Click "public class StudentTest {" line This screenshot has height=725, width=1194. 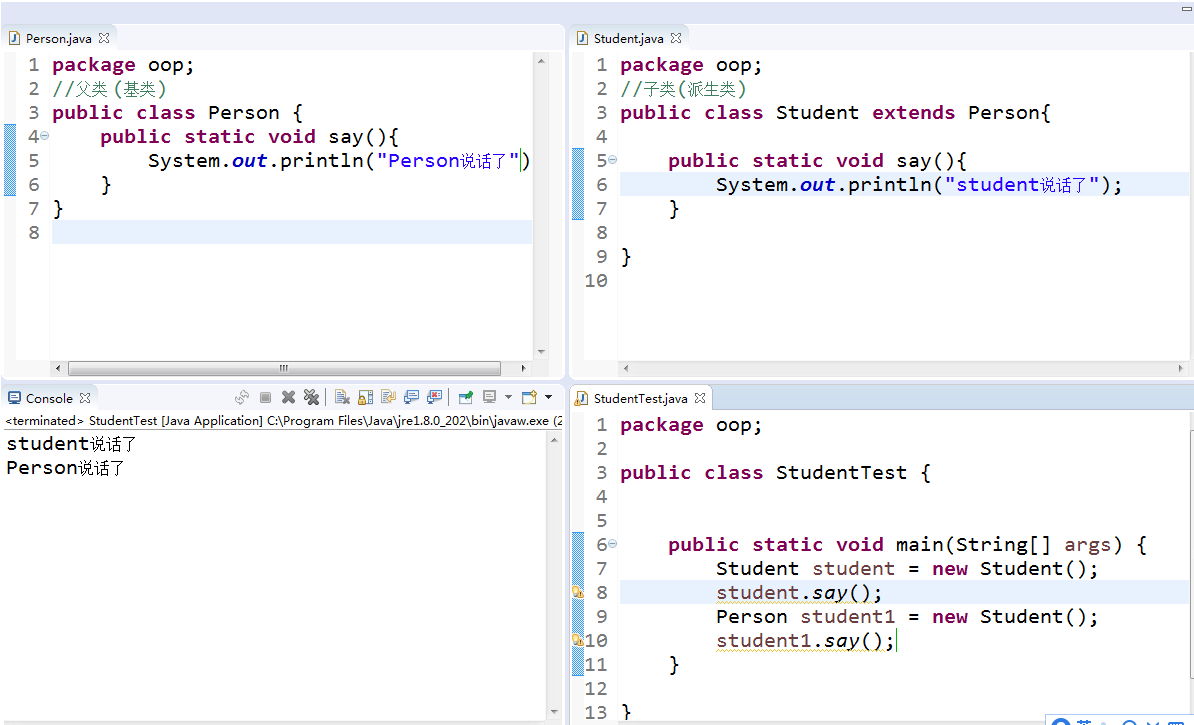pyautogui.click(x=775, y=472)
